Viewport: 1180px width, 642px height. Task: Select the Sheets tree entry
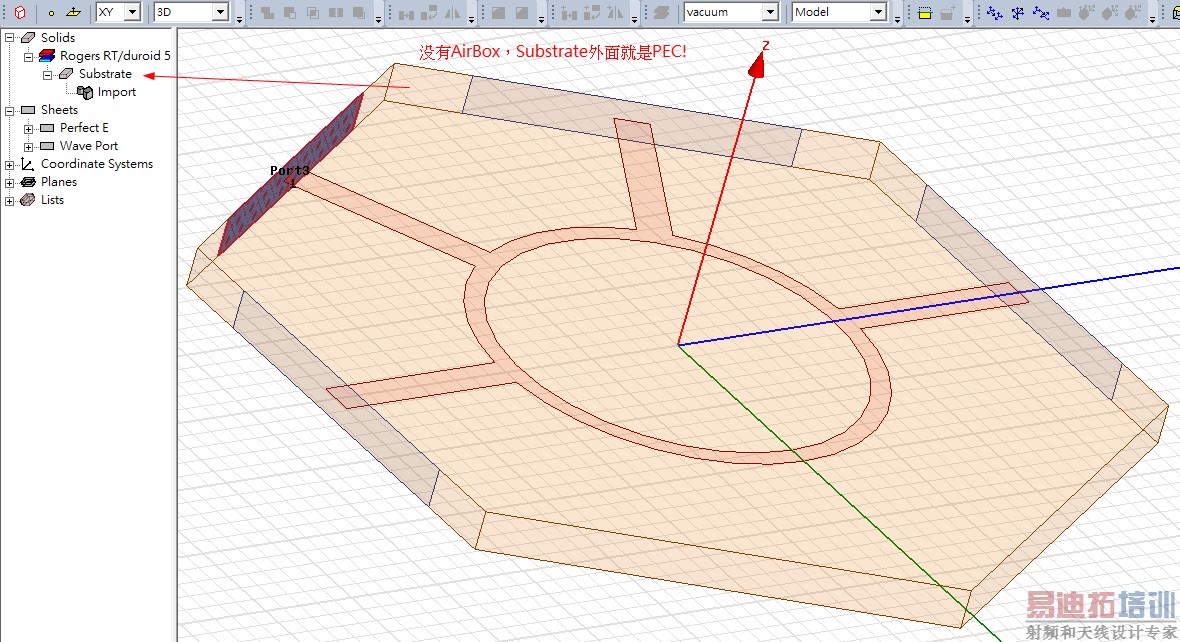point(59,110)
